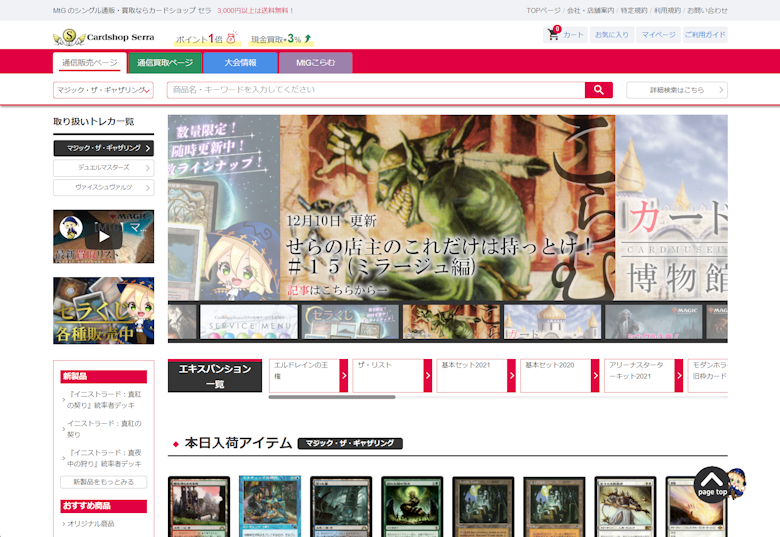Open the shopping cart
Viewport: 780px width, 537px height.
[x=565, y=35]
